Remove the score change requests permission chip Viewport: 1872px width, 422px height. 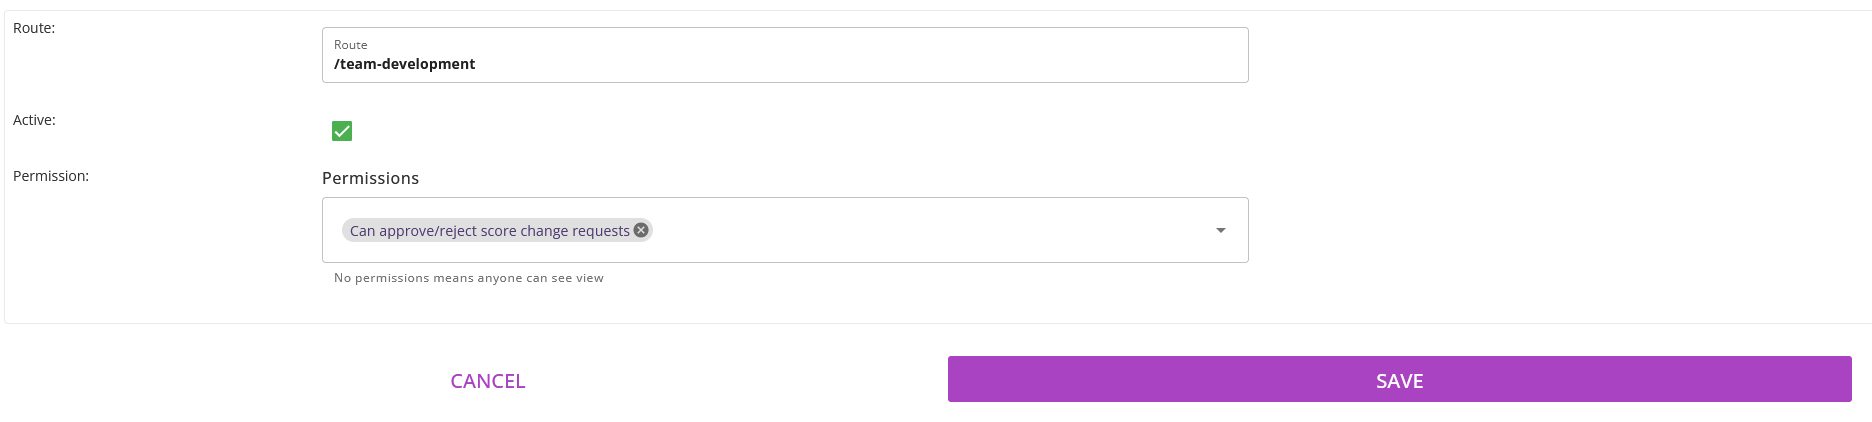pos(641,230)
